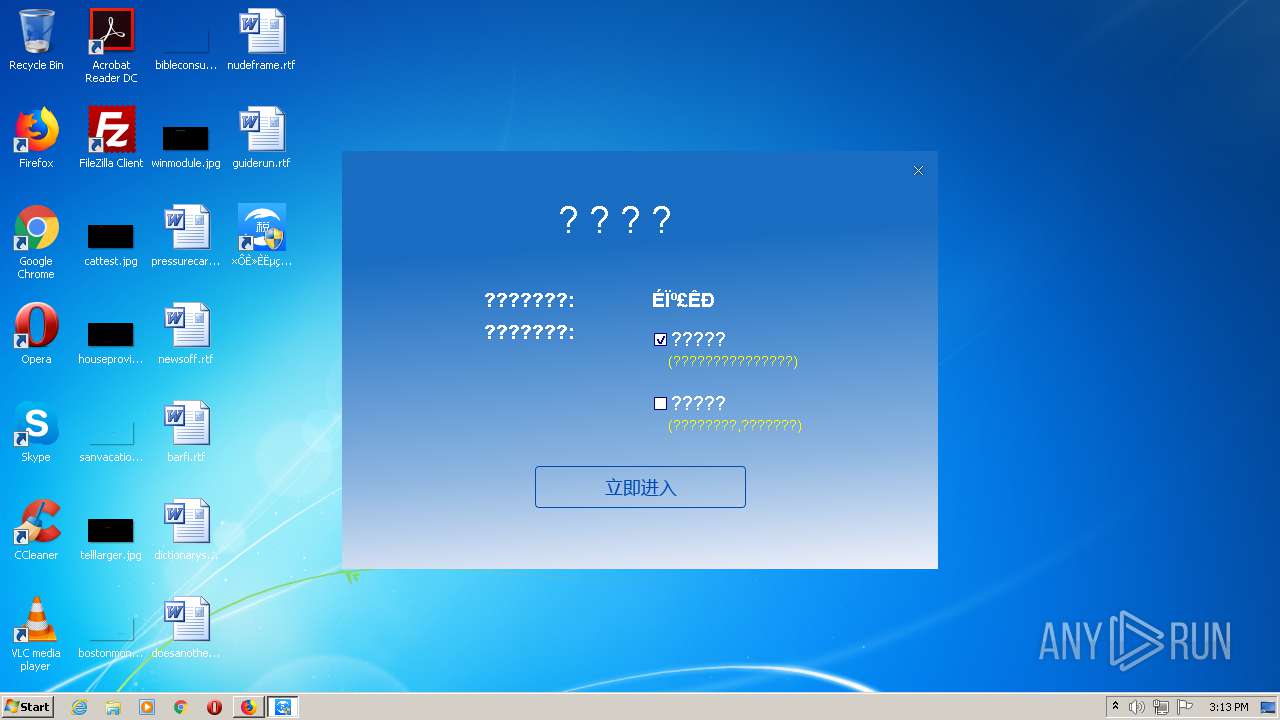Open network status tray icon
Screen dimensions: 1280x720
1160,707
